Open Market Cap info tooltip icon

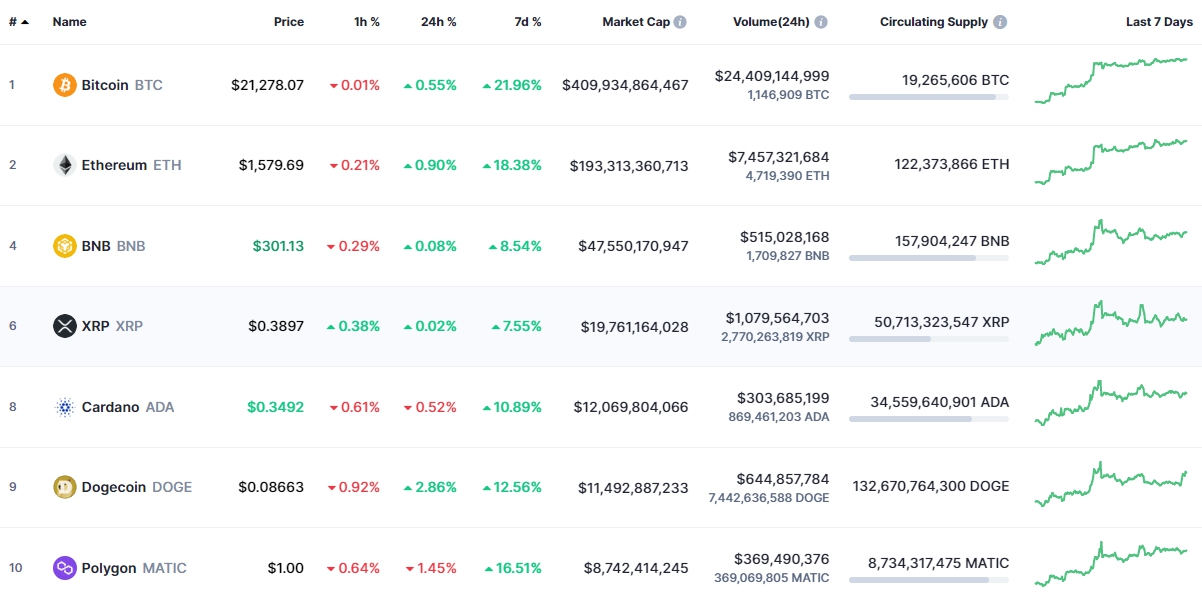pos(680,22)
